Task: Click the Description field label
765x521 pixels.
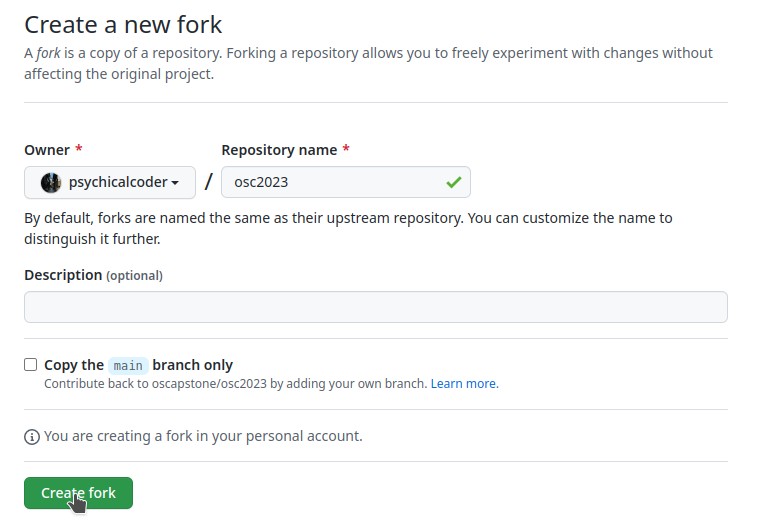Action: pos(63,275)
